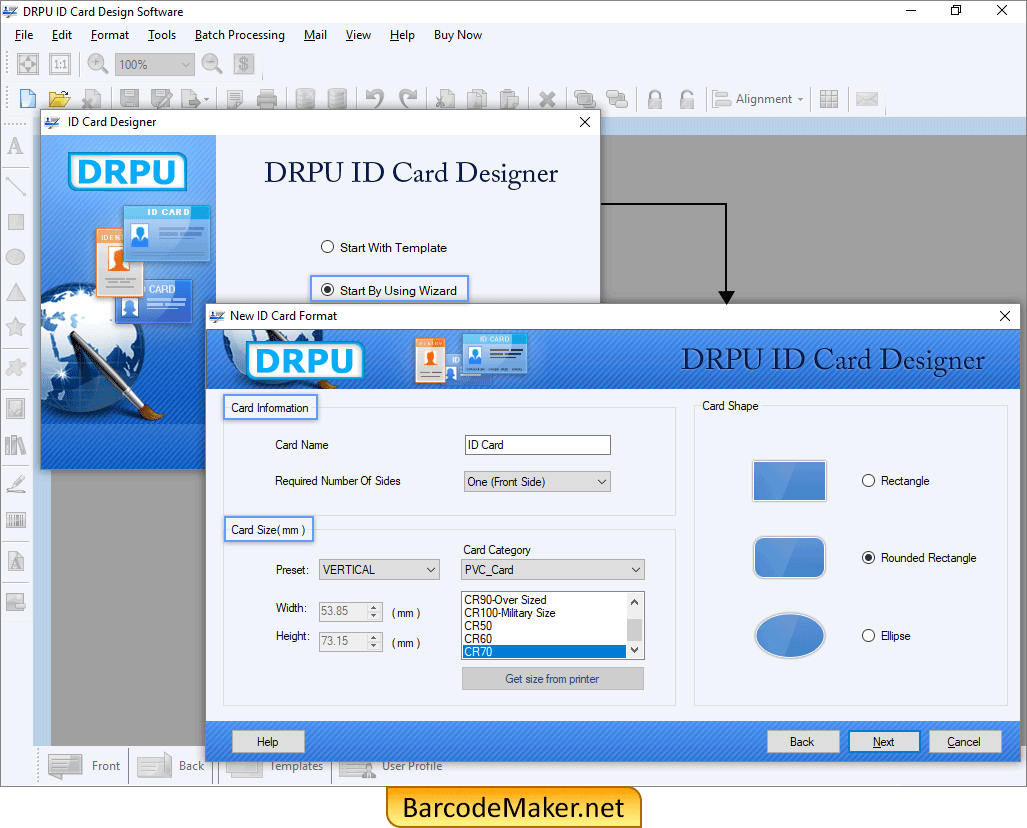Switch to the Front tab at bottom
This screenshot has height=828, width=1027.
84,766
